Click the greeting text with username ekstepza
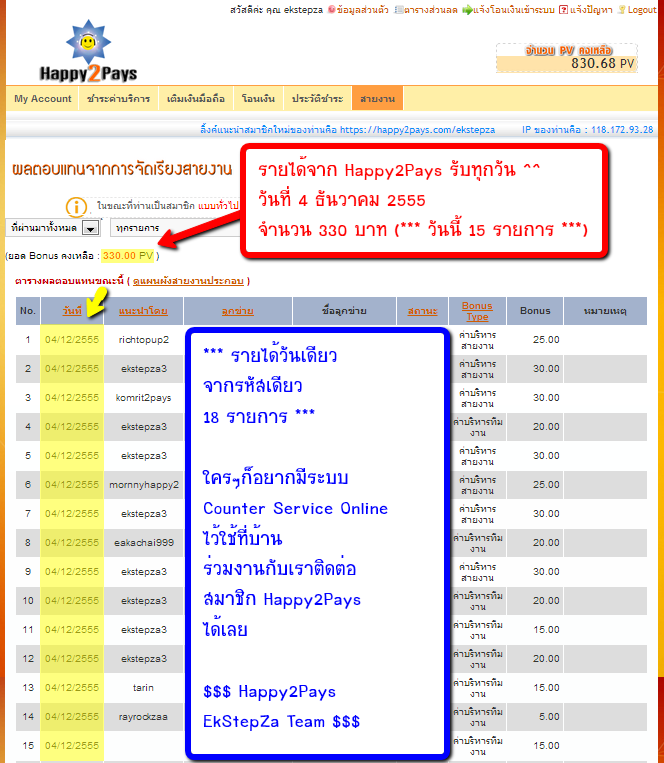 (x=276, y=10)
